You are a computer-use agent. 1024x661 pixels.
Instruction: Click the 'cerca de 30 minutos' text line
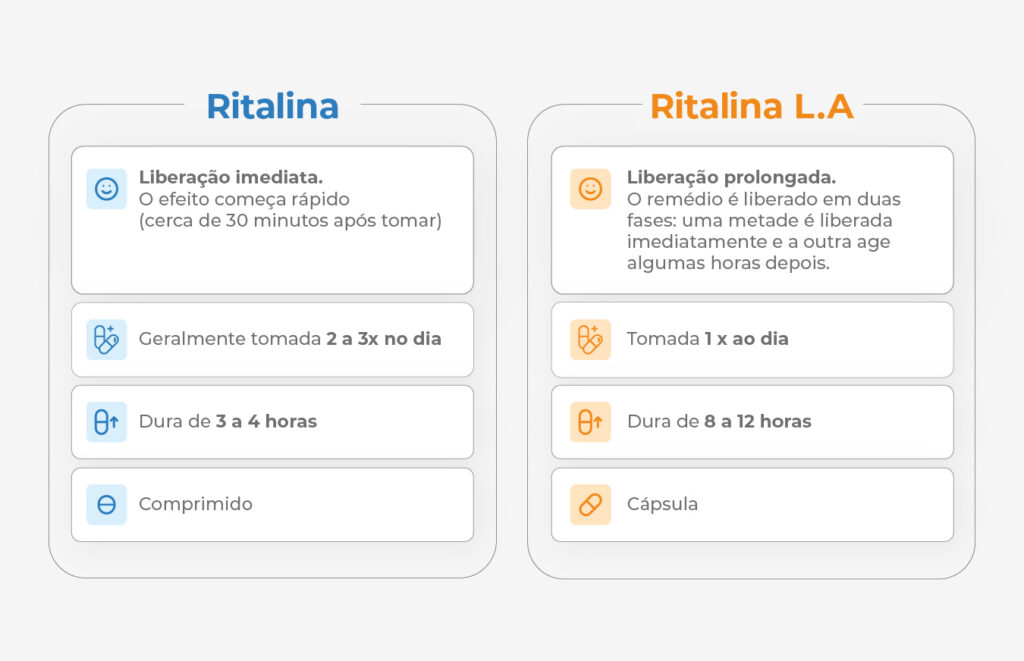(290, 221)
